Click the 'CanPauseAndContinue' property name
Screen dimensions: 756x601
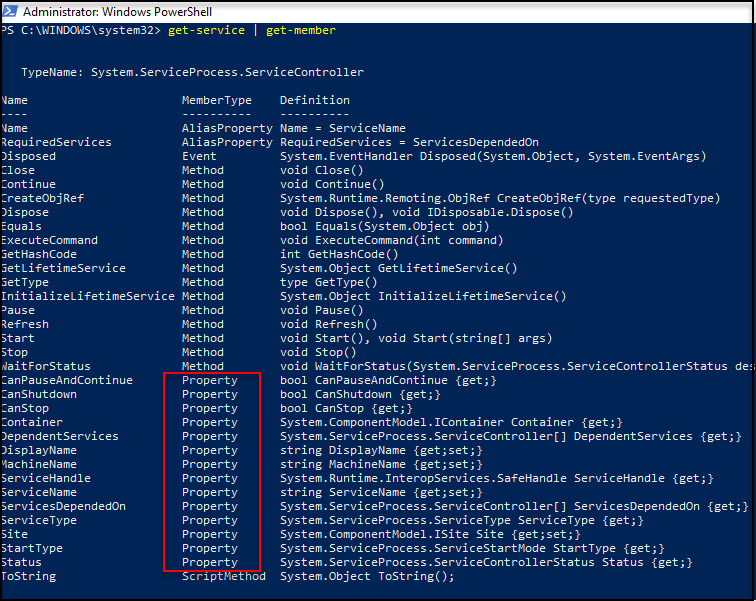coord(67,380)
